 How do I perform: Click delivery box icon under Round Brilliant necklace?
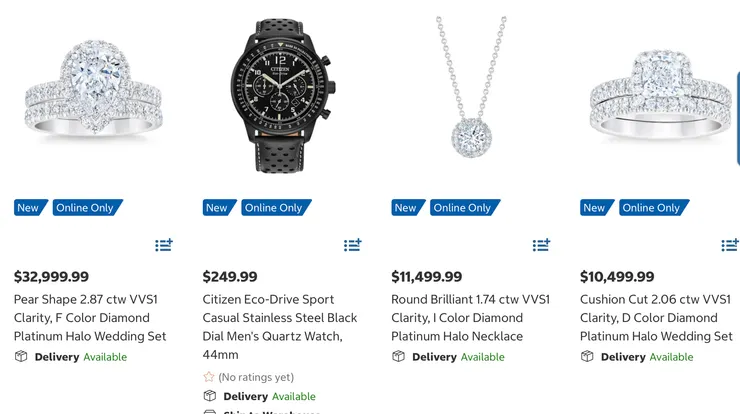click(x=398, y=357)
